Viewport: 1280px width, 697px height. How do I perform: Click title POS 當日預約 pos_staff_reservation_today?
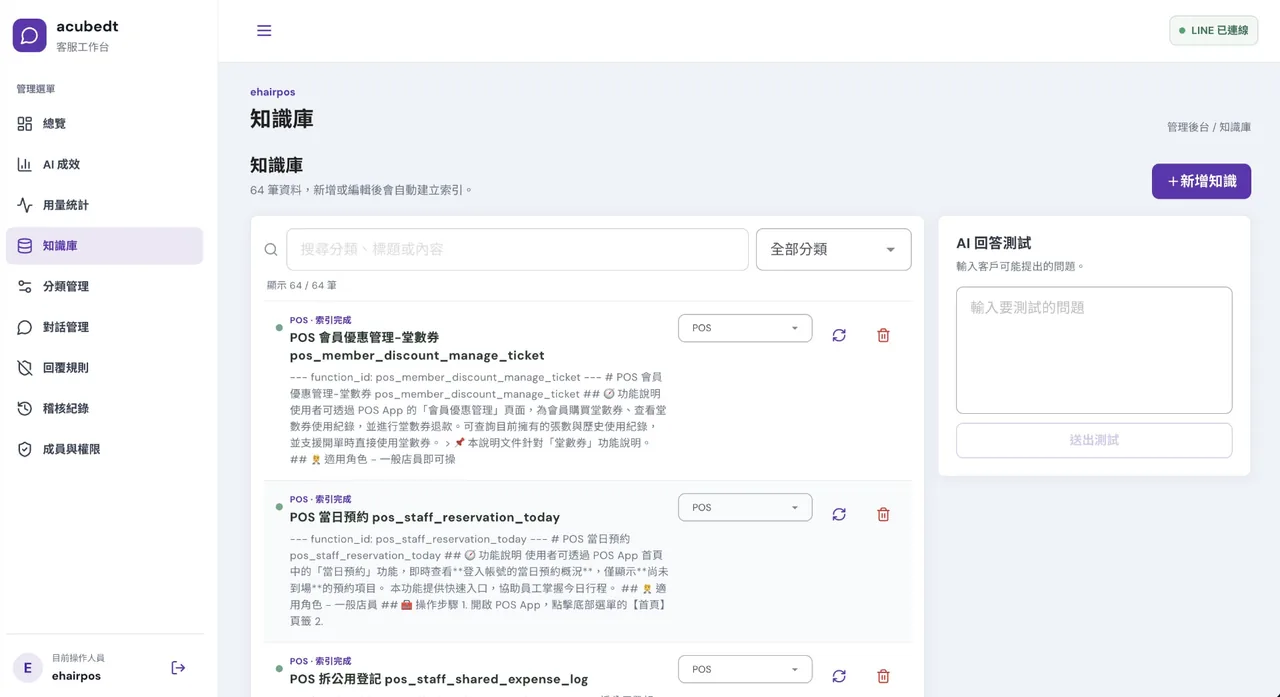[425, 517]
